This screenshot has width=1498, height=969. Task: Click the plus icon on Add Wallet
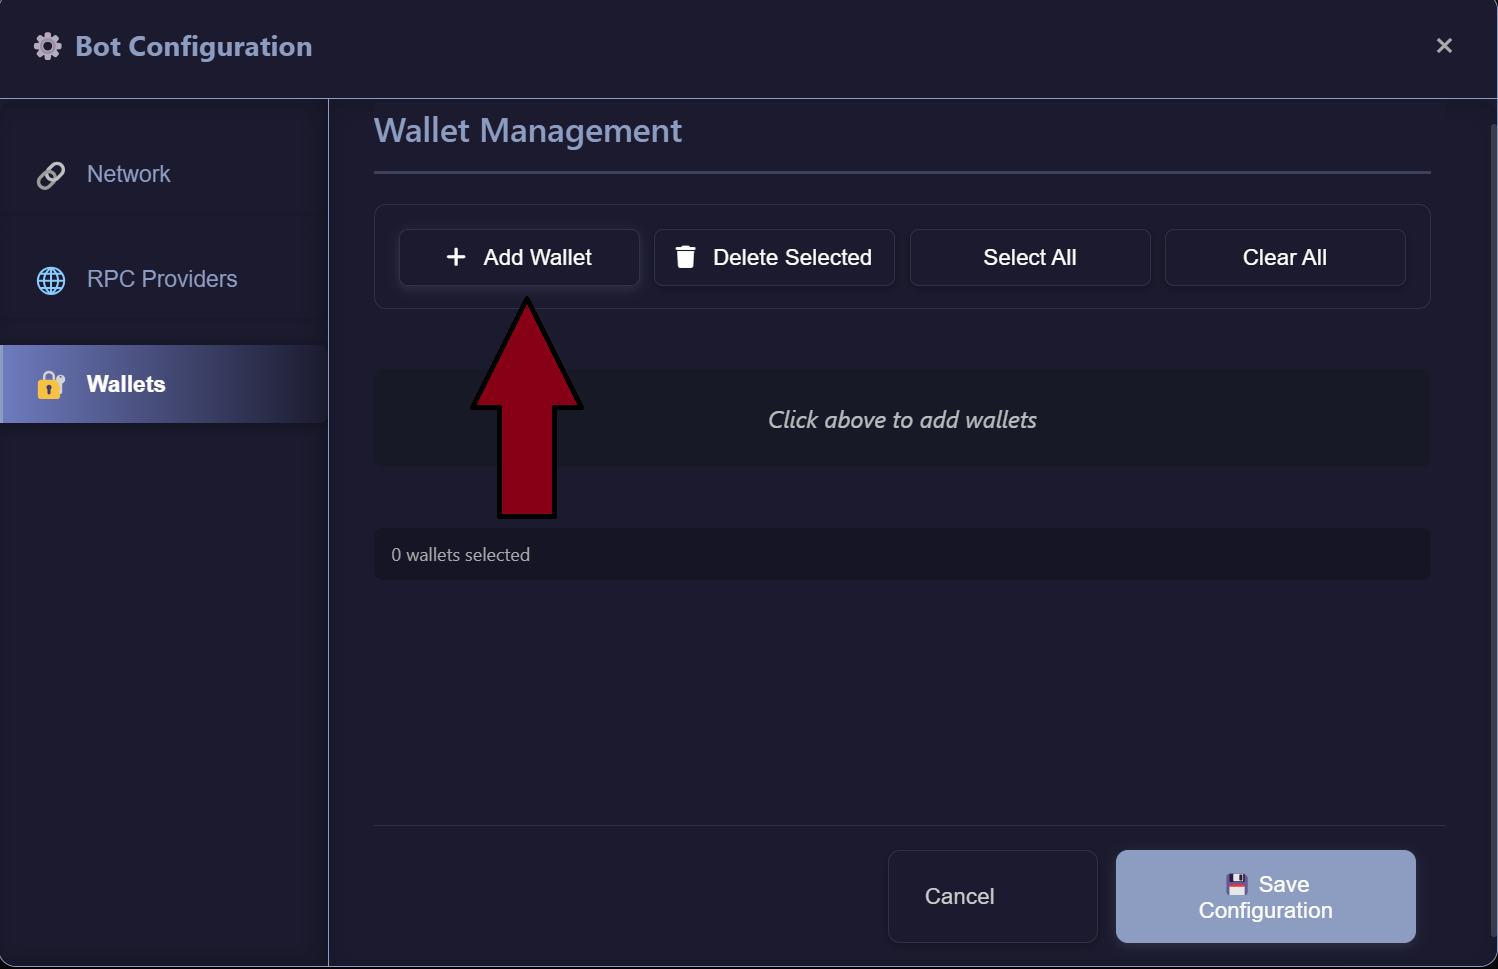click(456, 257)
